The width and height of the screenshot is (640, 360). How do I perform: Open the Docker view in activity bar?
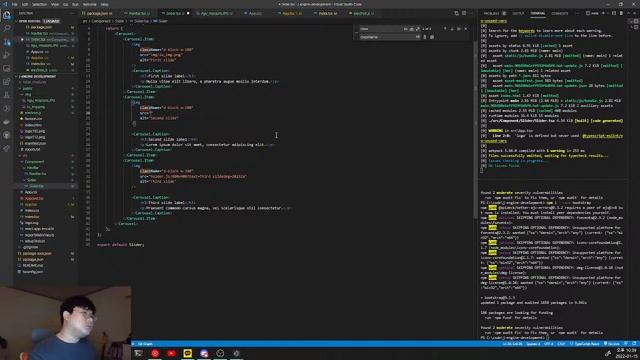(x=7, y=122)
